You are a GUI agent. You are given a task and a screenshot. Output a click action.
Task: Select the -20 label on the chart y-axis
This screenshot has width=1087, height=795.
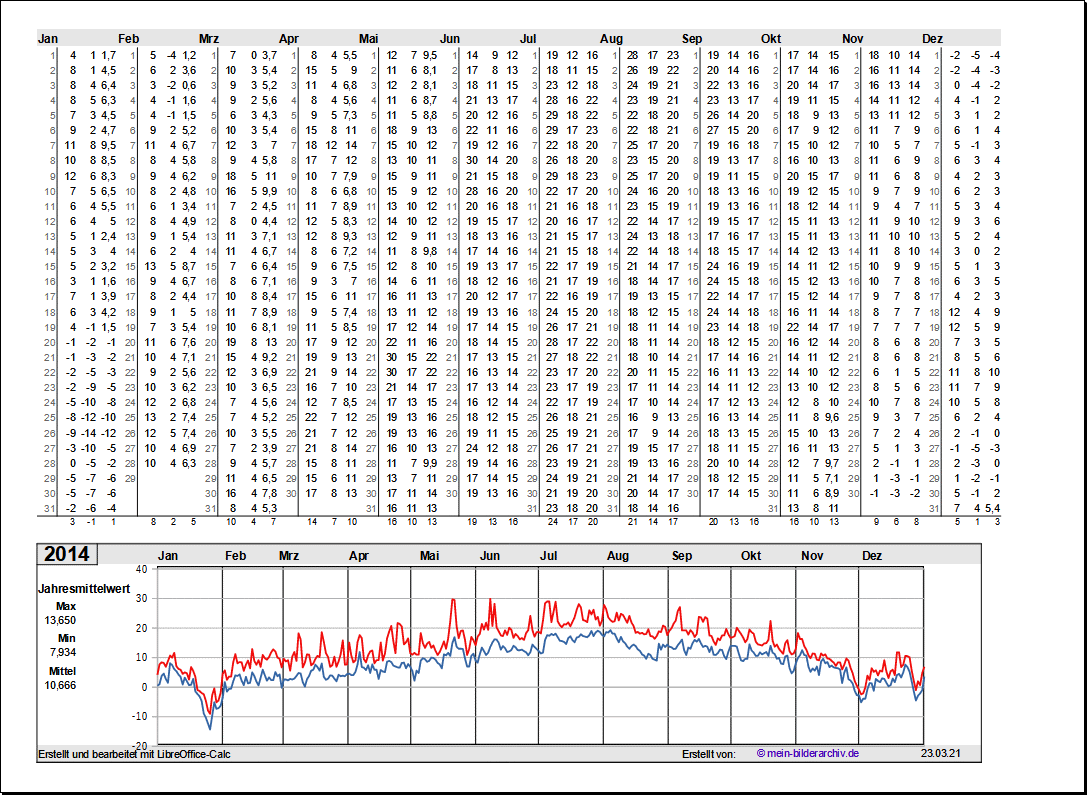click(139, 746)
